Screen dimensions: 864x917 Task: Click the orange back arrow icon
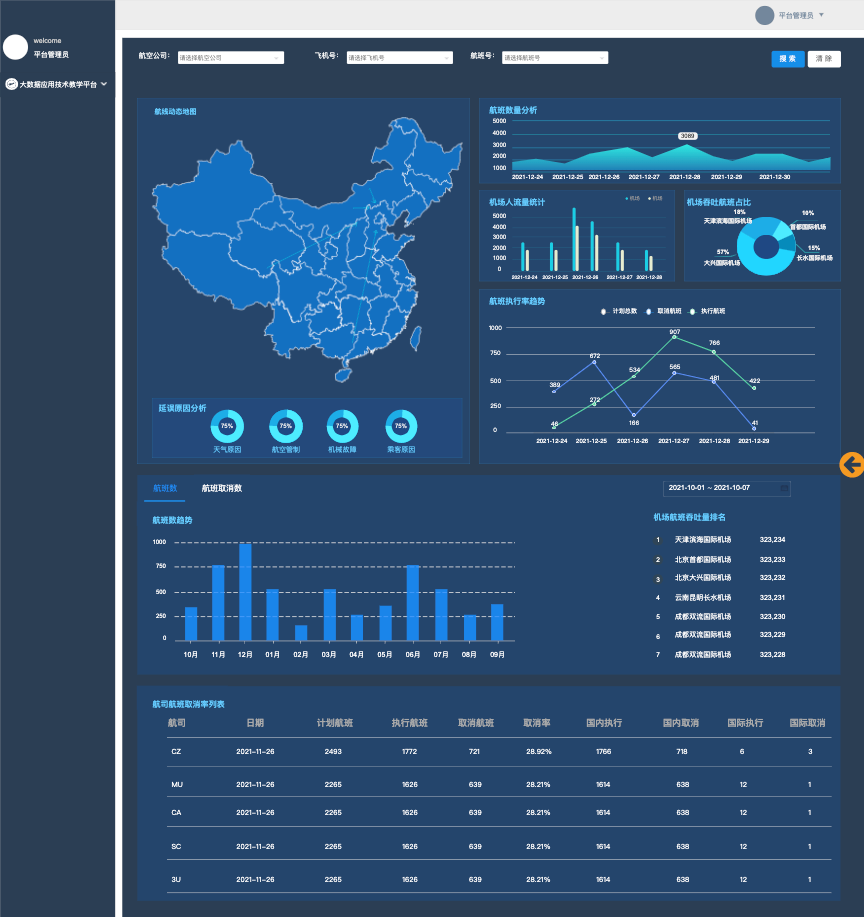tap(851, 464)
